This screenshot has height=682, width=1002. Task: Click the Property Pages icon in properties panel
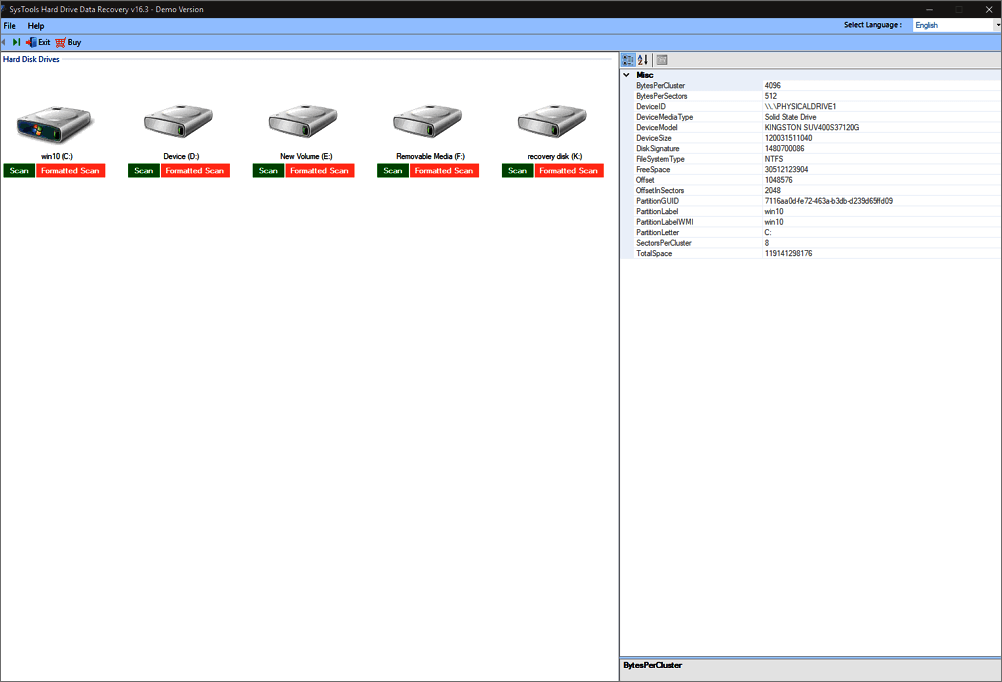pos(661,59)
